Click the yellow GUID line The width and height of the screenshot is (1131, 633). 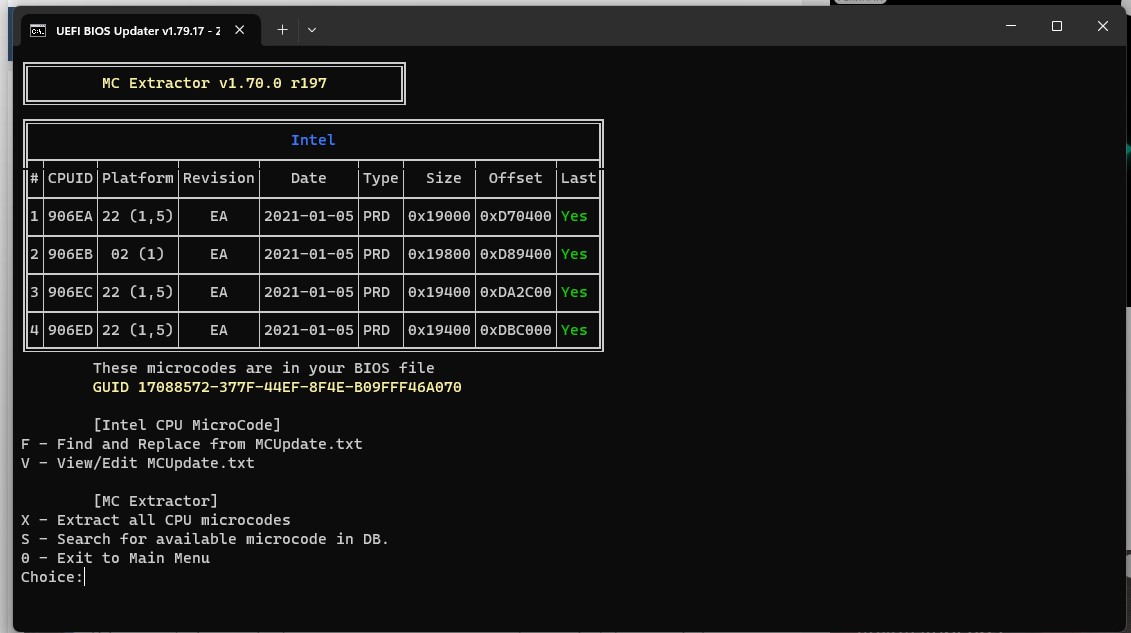[277, 387]
